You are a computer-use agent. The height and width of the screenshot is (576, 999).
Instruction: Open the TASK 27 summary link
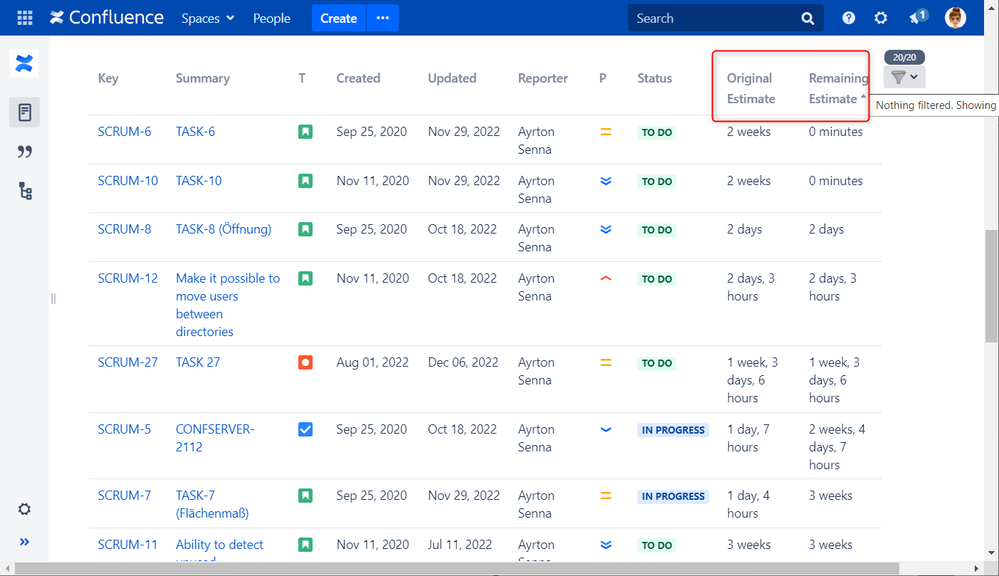198,363
